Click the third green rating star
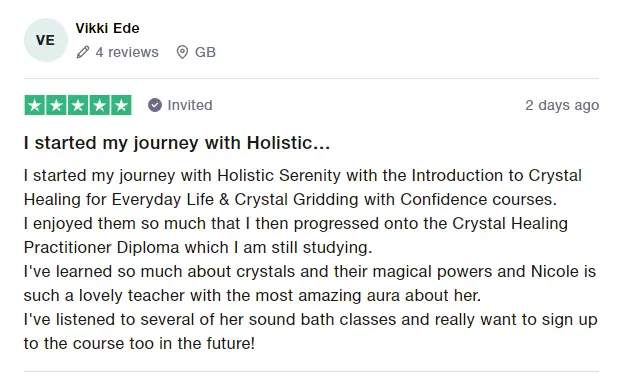Screen dimensions: 623x384 [78, 105]
